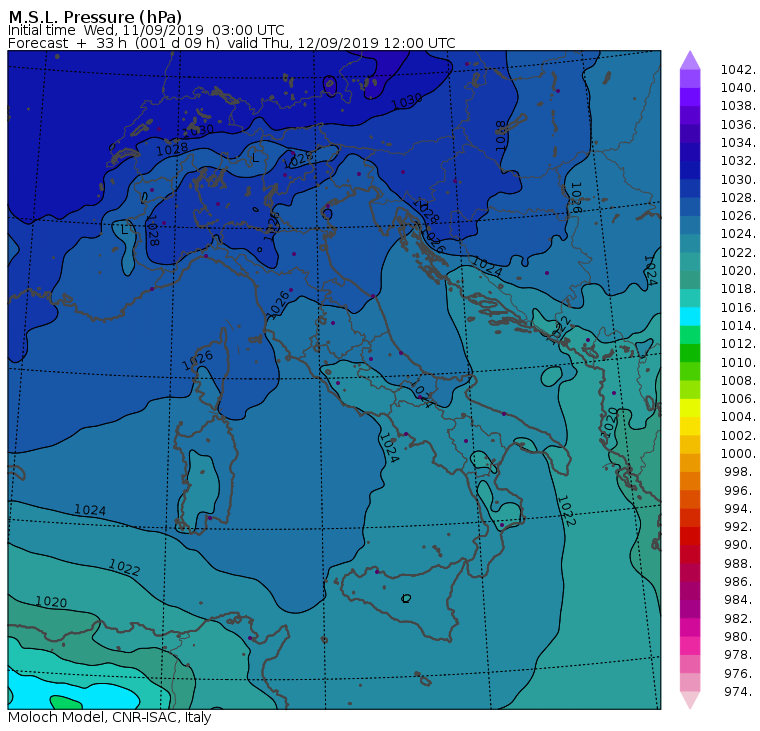
Task: Click the "1012." legend label
Action: pos(738,344)
